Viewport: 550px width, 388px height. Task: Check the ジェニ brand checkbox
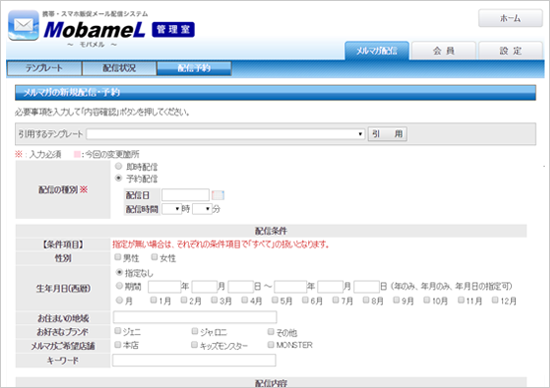118,331
